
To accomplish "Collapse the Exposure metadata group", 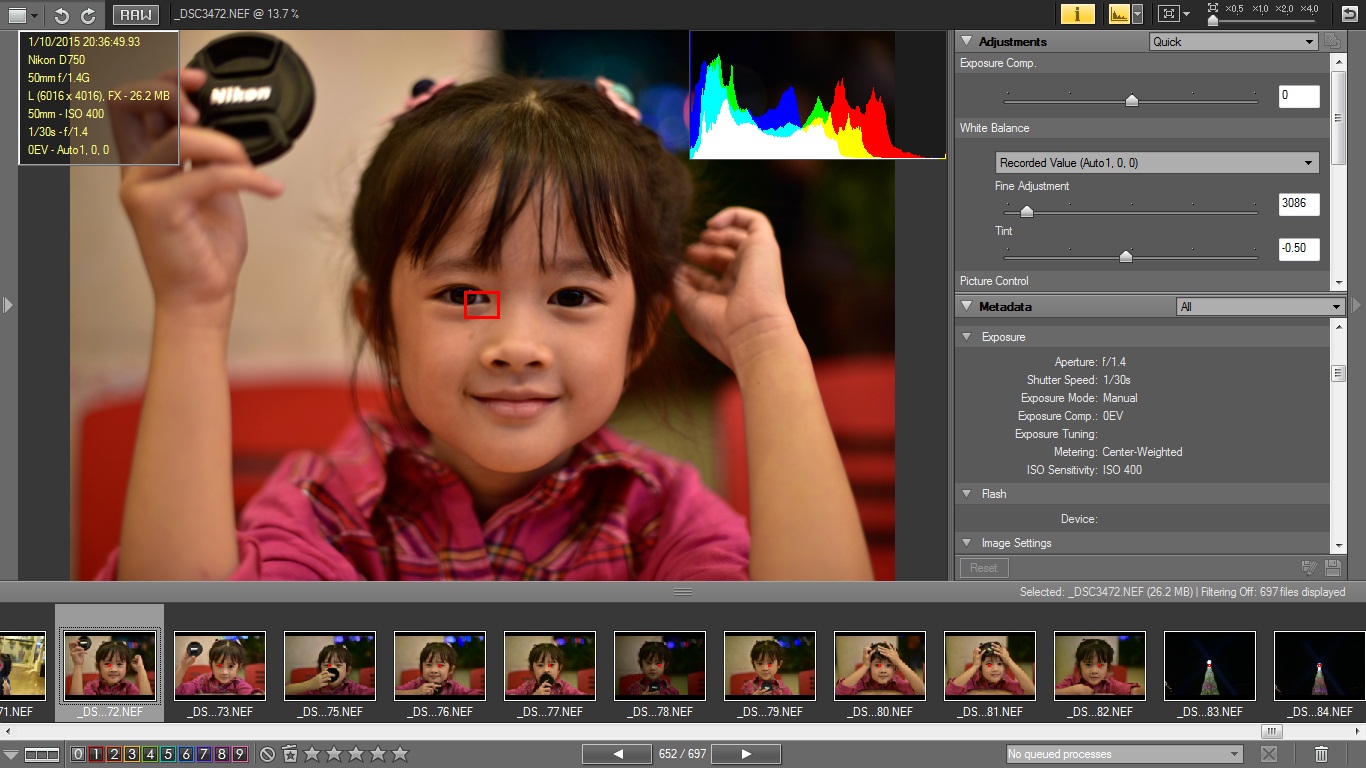I will [x=966, y=337].
